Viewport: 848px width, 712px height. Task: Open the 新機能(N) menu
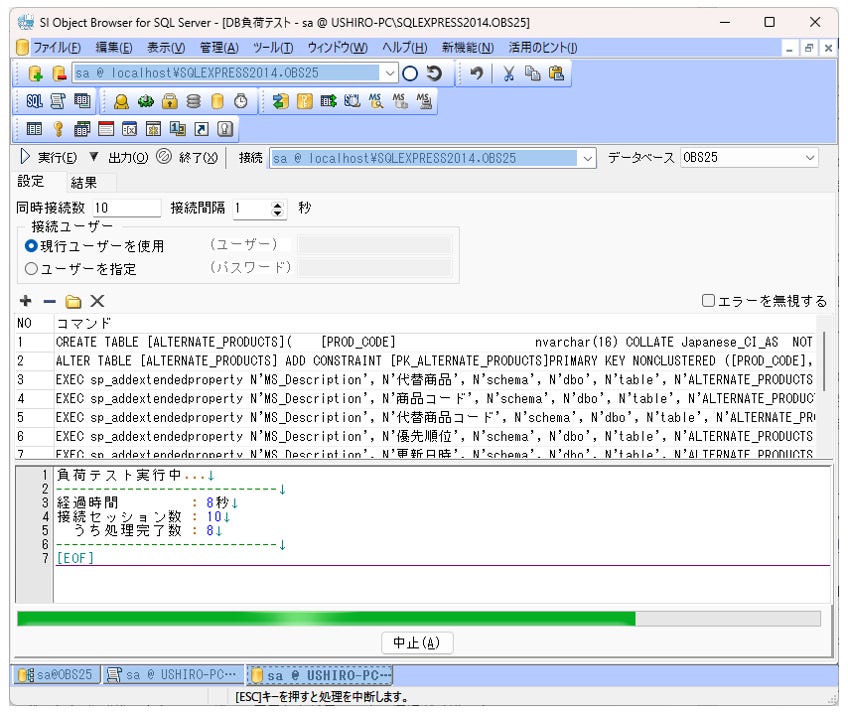pos(468,48)
